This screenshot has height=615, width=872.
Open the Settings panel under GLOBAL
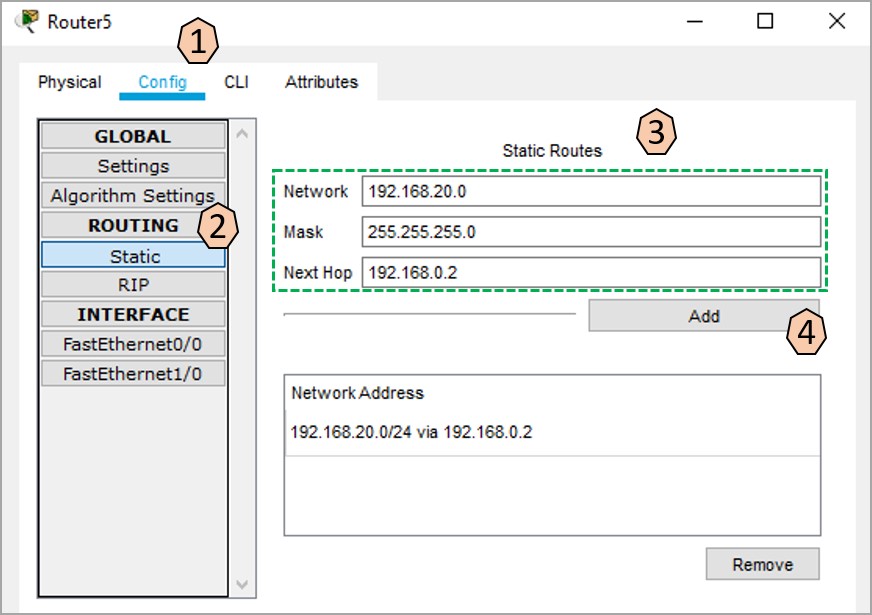(x=131, y=165)
